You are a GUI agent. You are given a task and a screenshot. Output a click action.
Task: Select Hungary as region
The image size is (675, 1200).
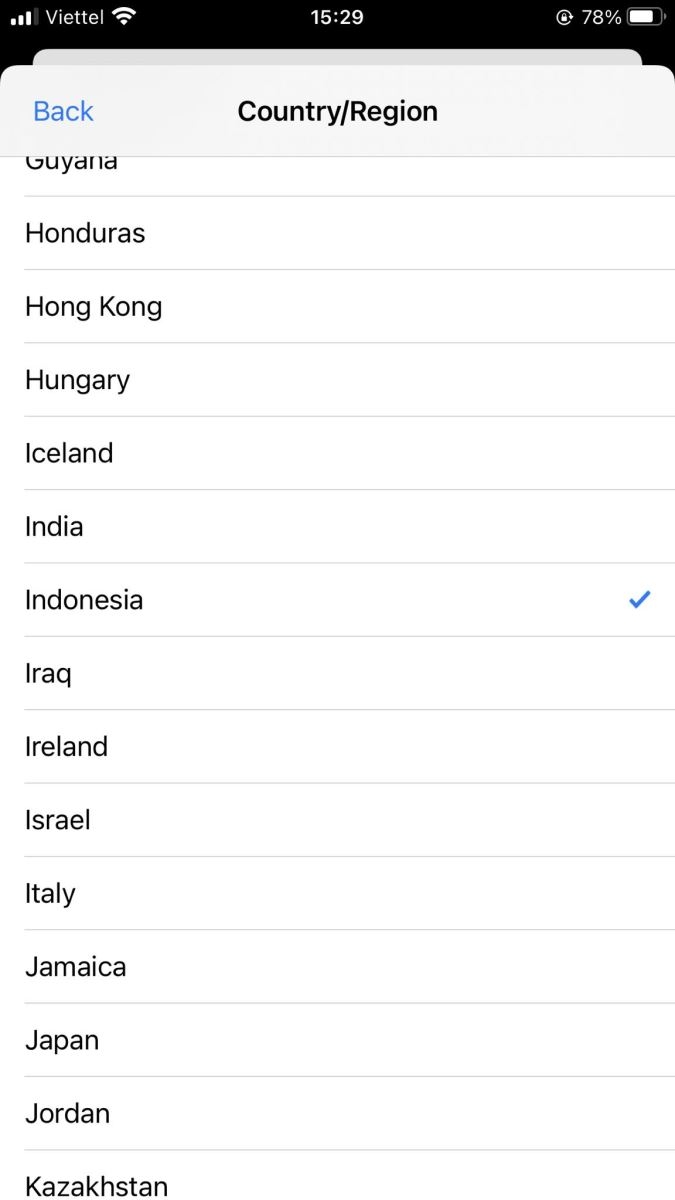337,380
